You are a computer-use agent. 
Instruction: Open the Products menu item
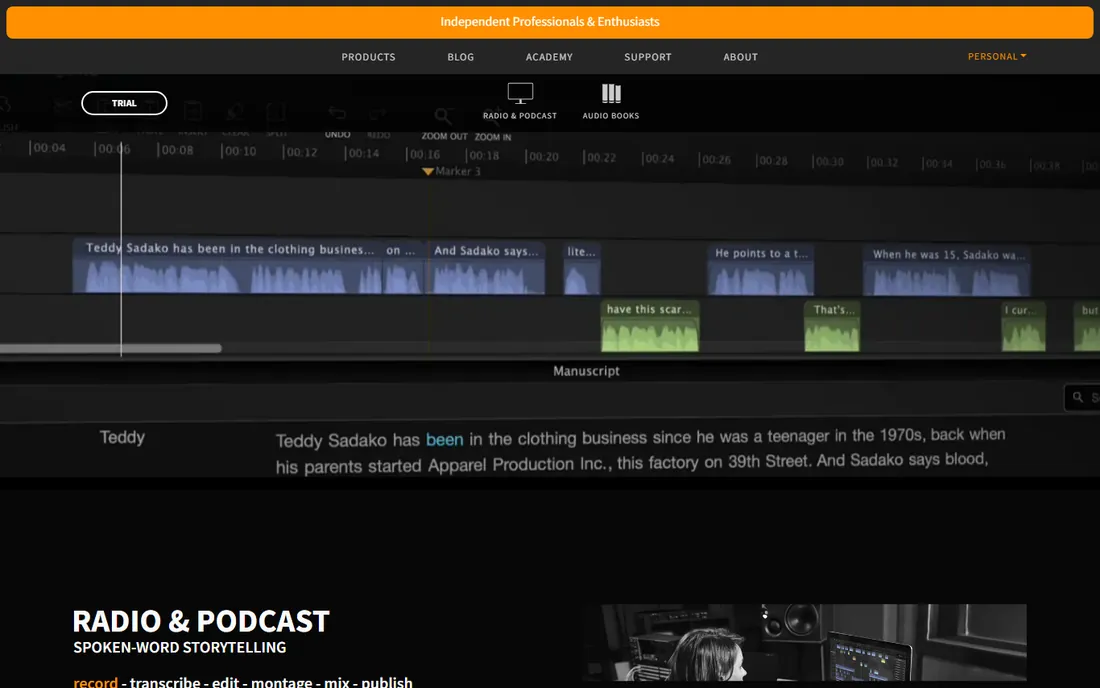click(368, 57)
